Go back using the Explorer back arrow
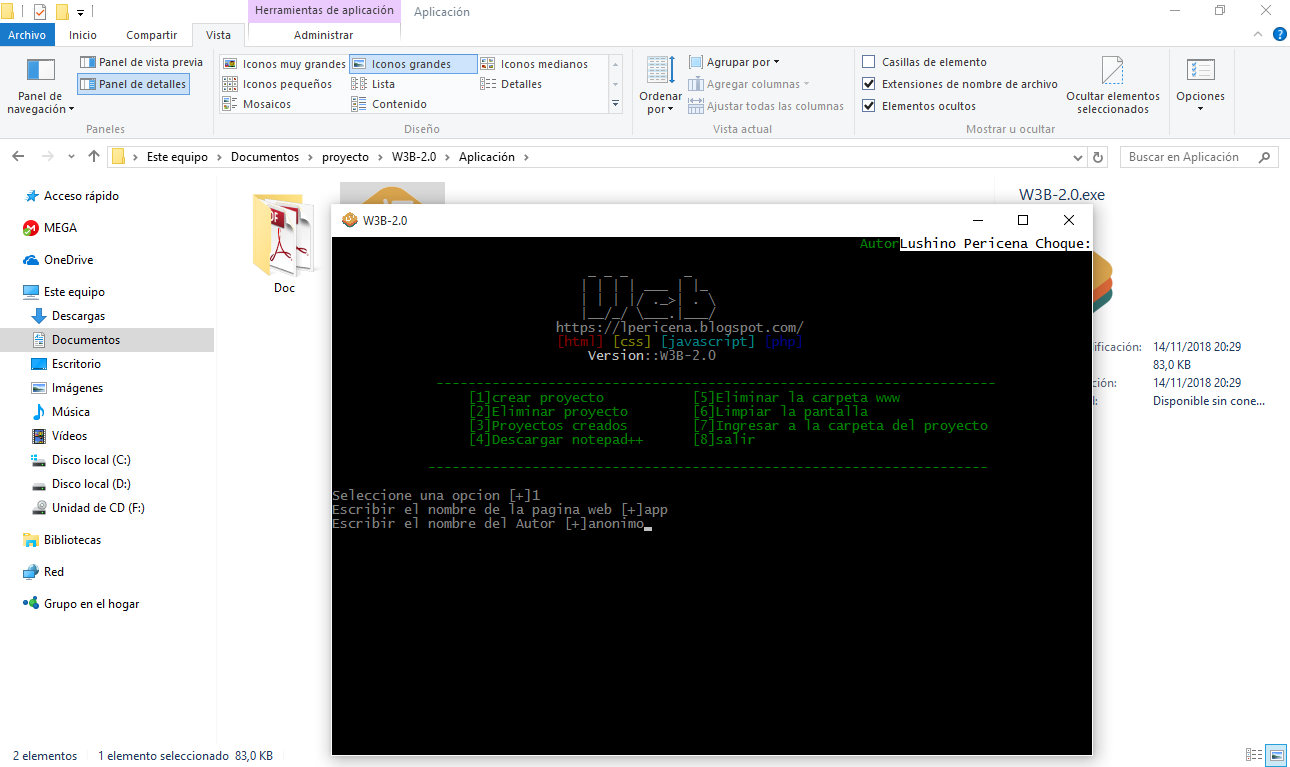Image resolution: width=1290 pixels, height=767 pixels. coord(18,157)
